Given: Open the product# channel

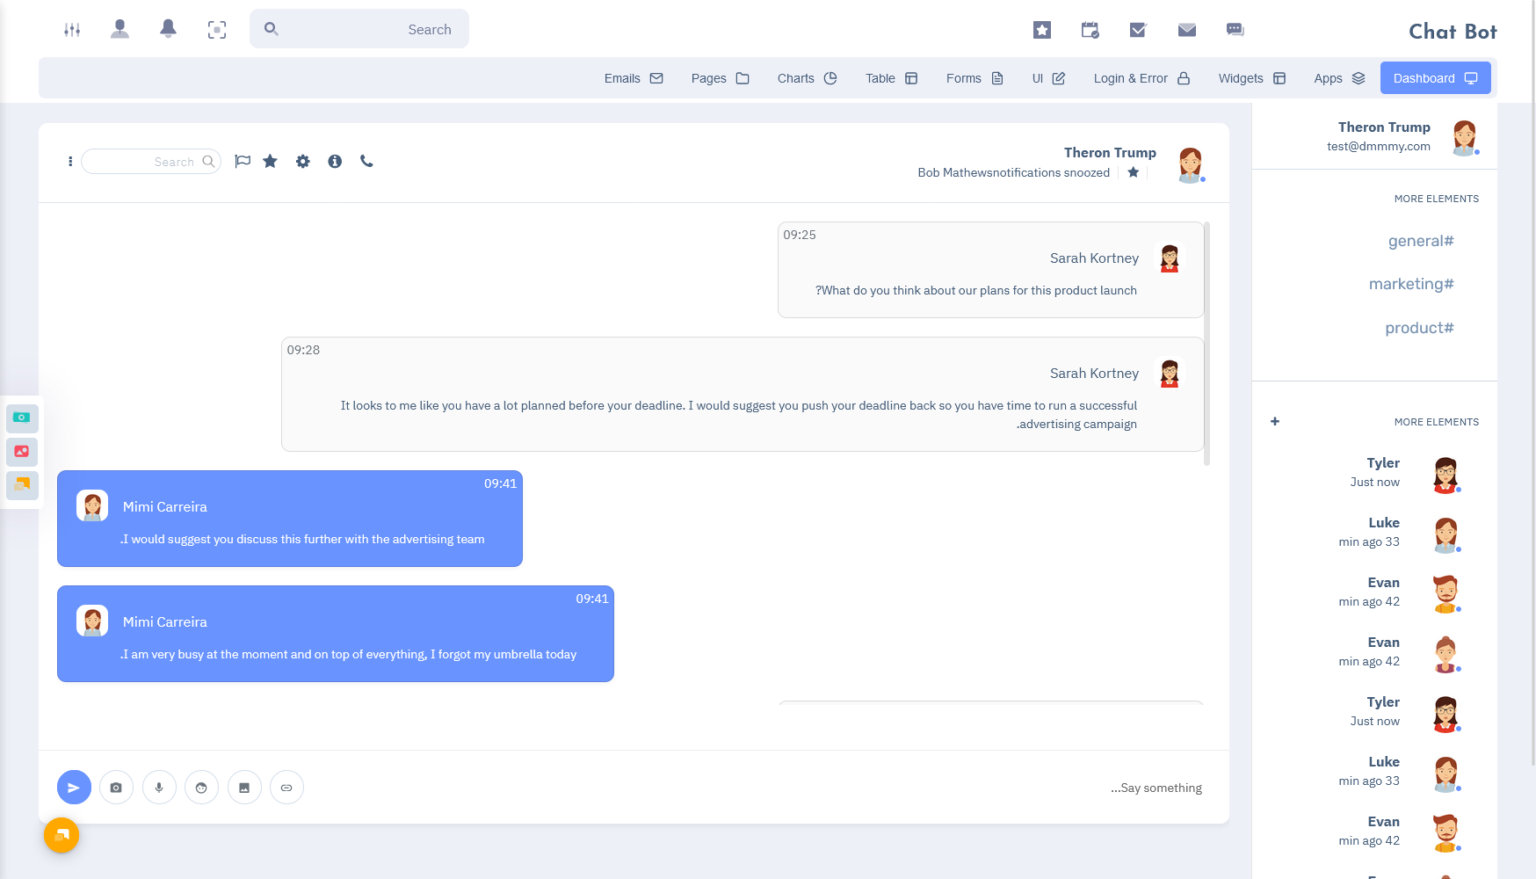Looking at the screenshot, I should (1419, 328).
